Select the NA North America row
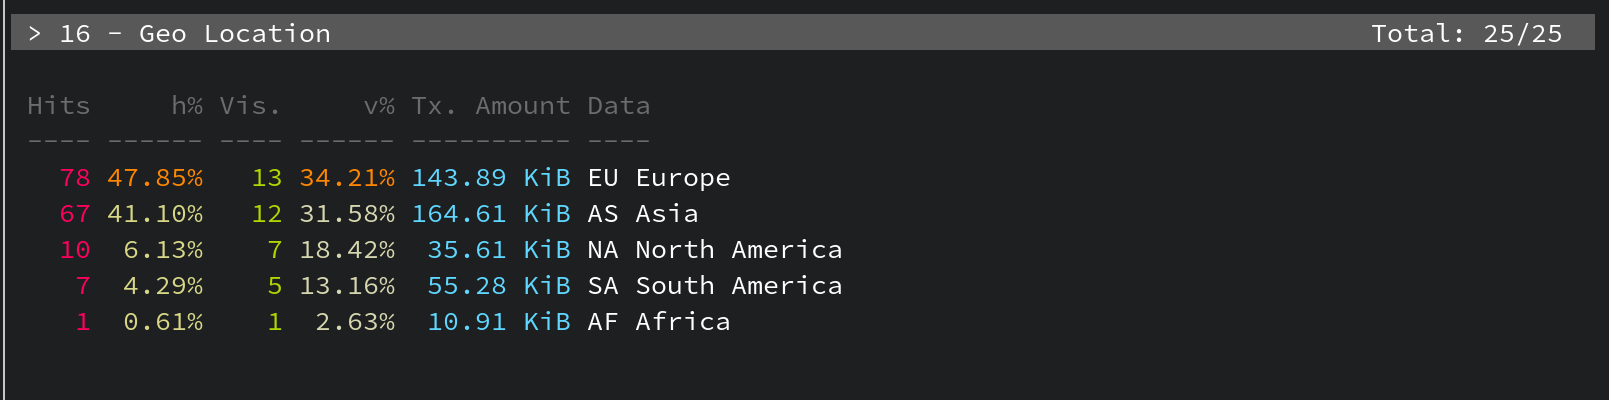This screenshot has height=400, width=1609. tap(714, 250)
